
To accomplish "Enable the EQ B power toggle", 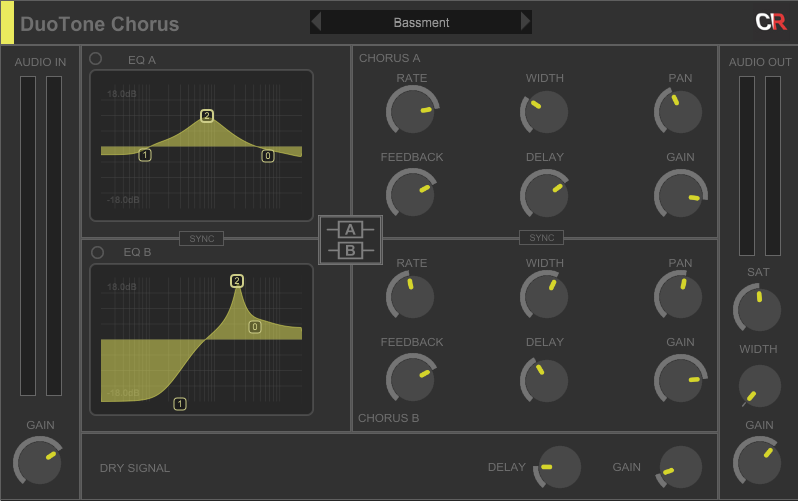I will [x=96, y=252].
